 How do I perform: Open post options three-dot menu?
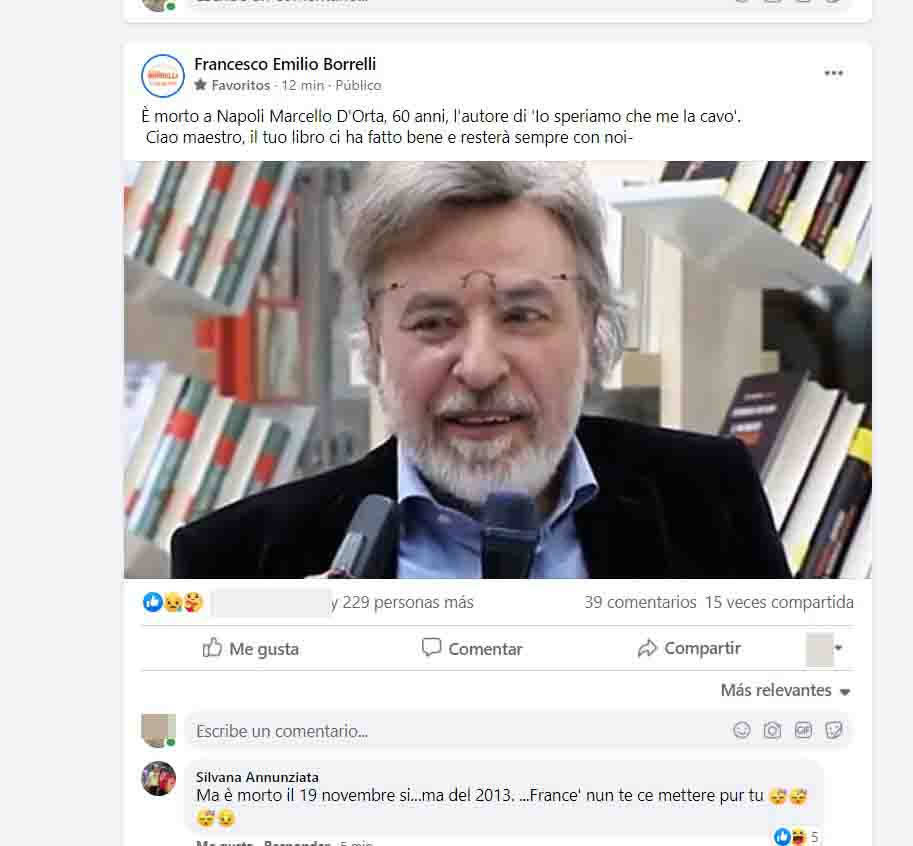point(833,73)
